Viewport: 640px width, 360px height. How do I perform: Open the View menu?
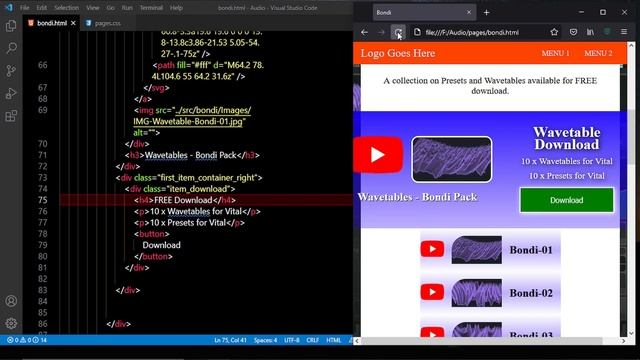[93, 8]
